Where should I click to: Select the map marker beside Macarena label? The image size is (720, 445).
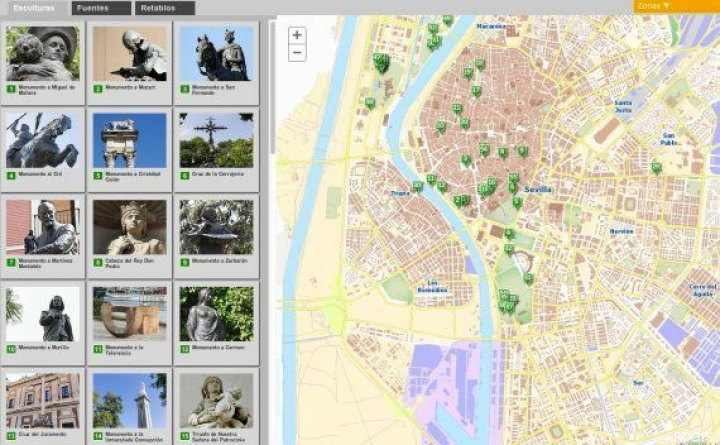(447, 20)
